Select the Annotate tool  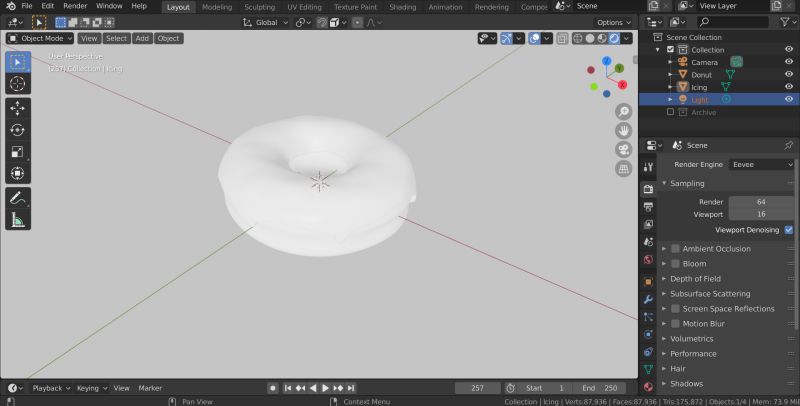[18, 198]
